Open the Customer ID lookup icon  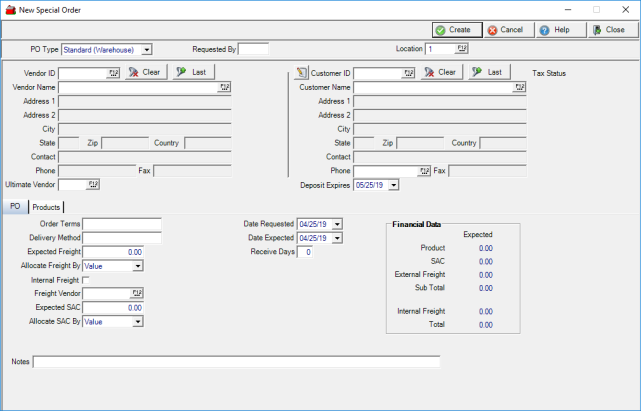[408, 73]
